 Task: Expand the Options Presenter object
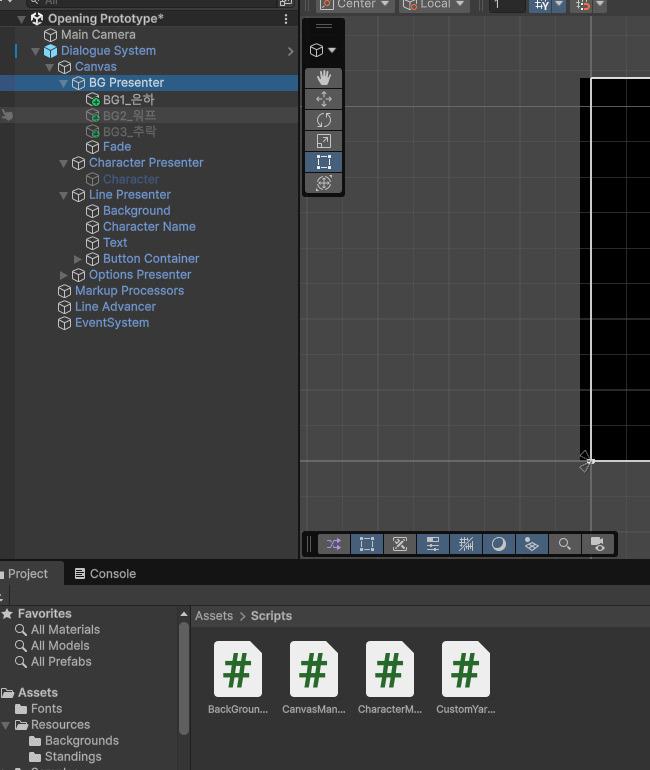65,275
